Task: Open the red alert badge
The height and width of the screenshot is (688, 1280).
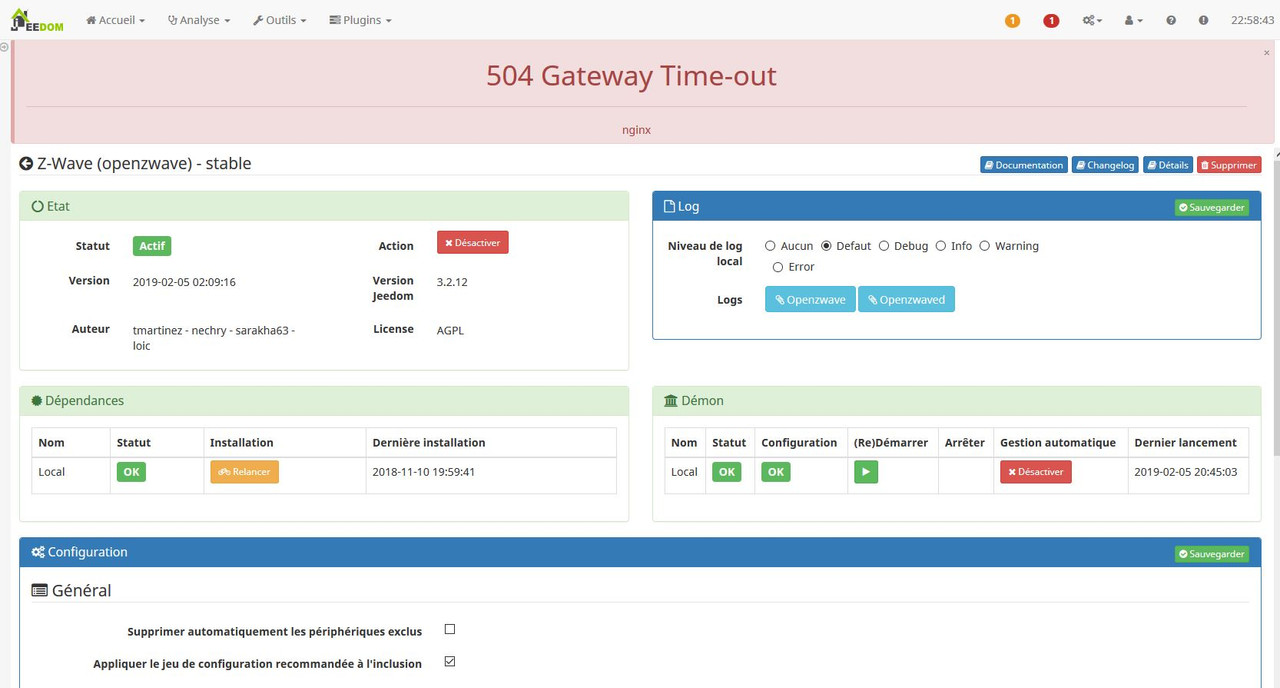Action: coord(1051,21)
